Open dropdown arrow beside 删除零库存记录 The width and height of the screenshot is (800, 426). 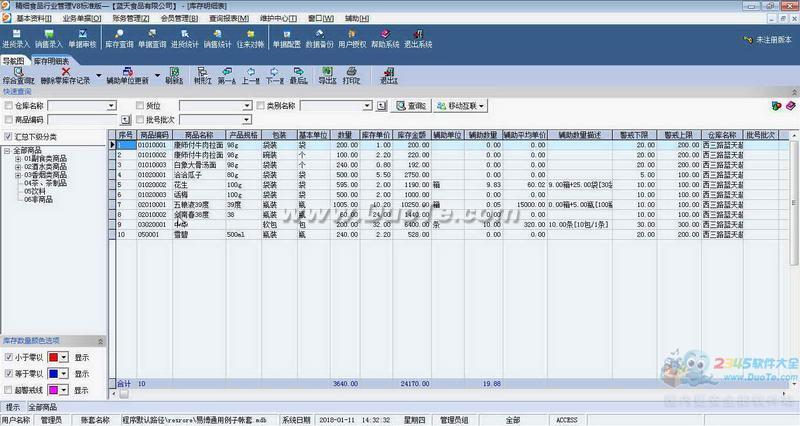[x=98, y=76]
